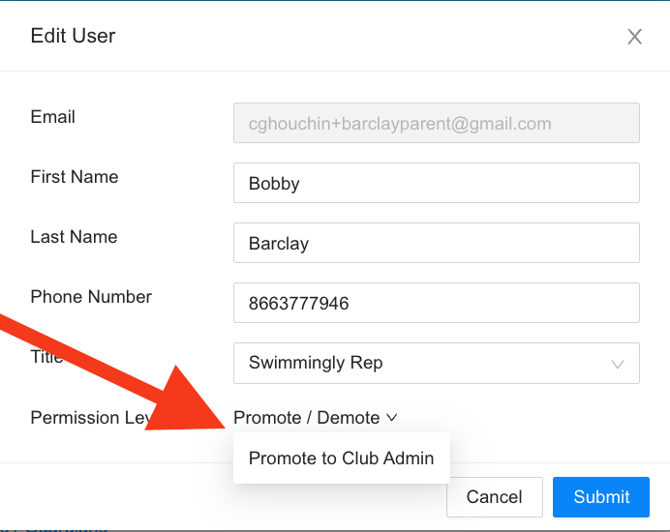This screenshot has width=670, height=532.
Task: Click the Email field label
Action: pyautogui.click(x=53, y=117)
